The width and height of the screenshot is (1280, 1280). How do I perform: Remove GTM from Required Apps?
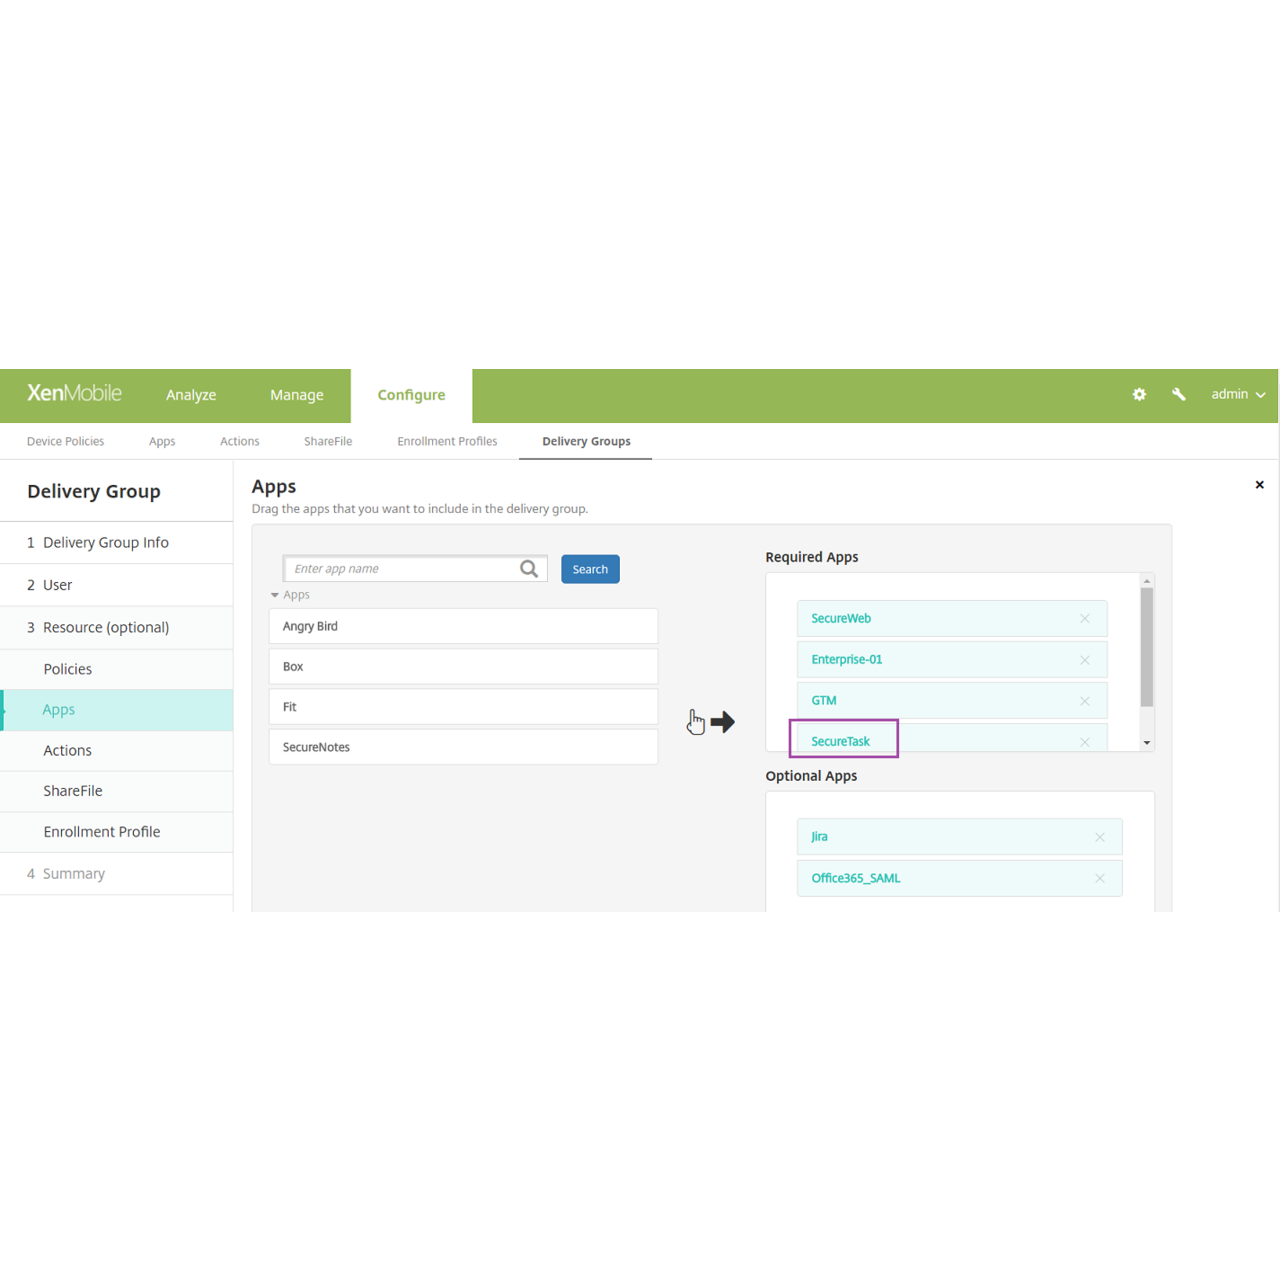[1084, 700]
